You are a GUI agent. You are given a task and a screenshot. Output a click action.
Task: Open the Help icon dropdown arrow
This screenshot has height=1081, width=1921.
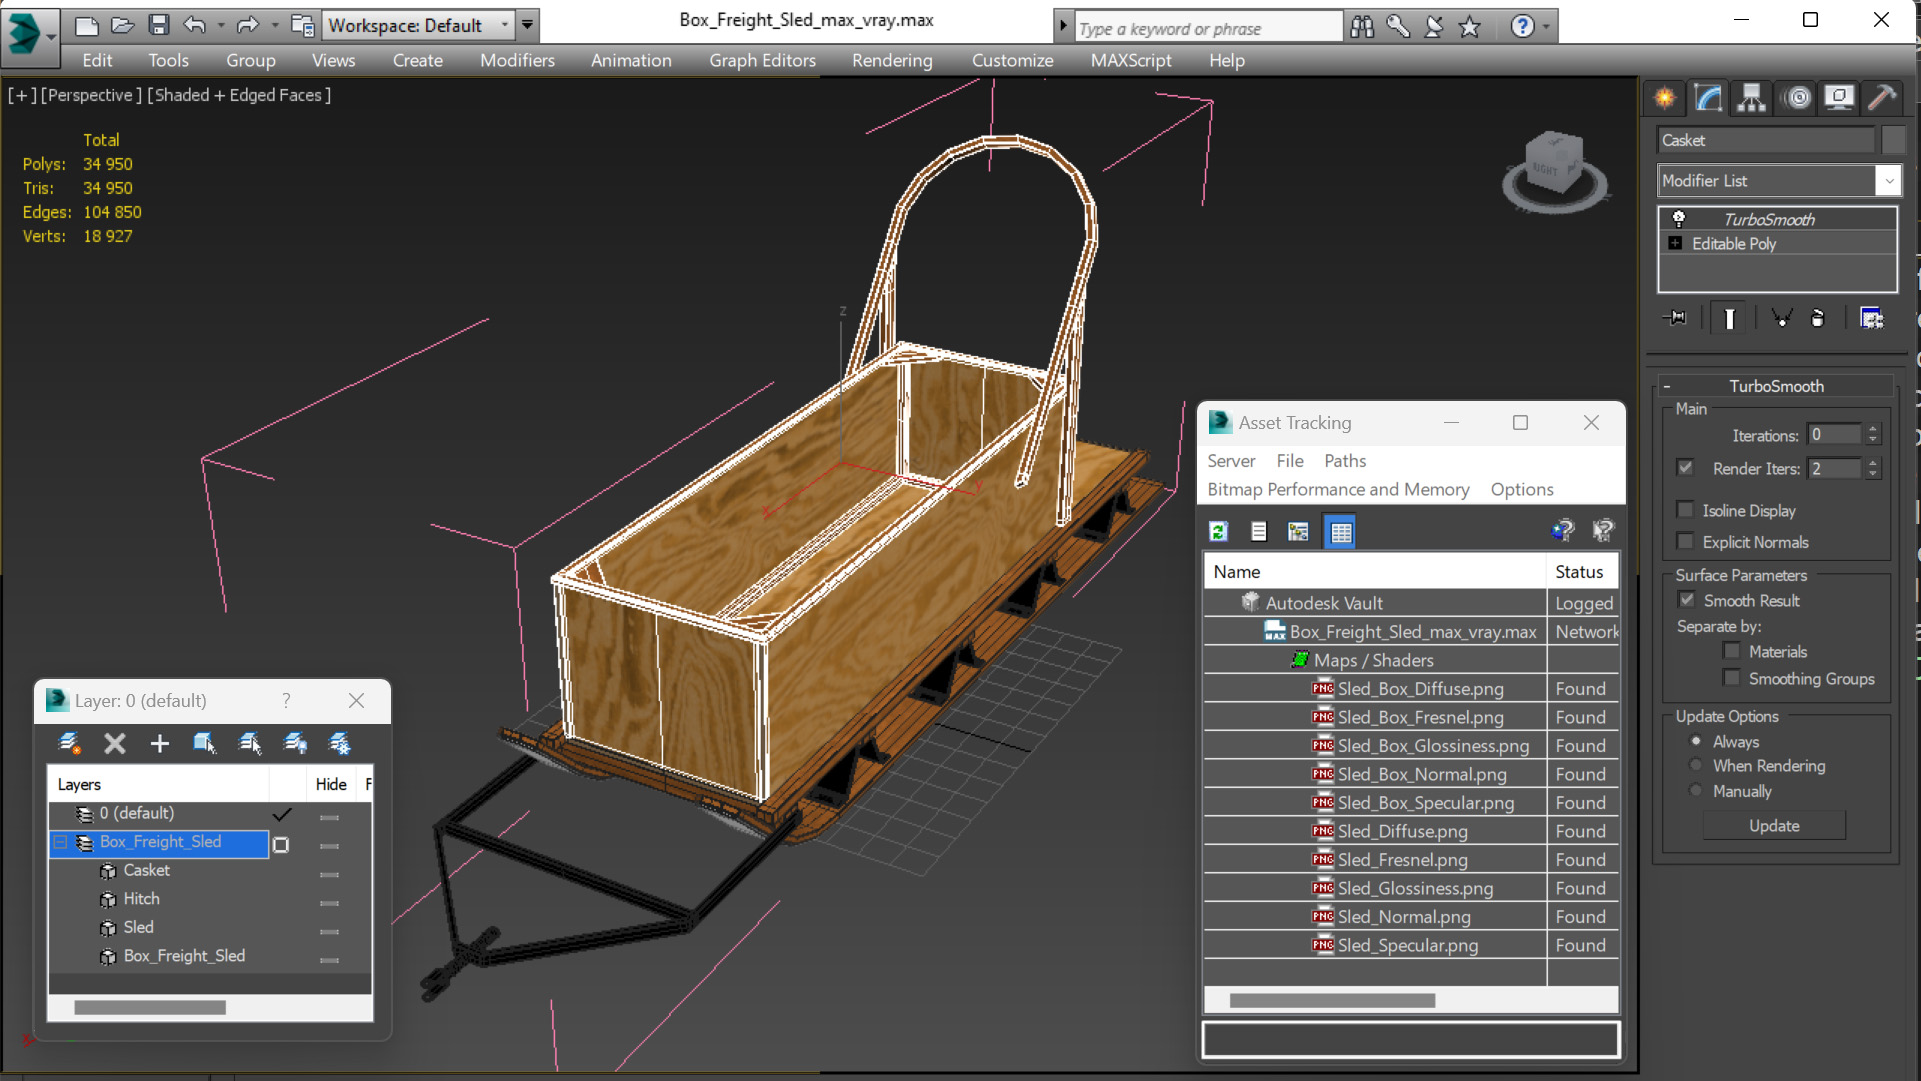click(1546, 27)
